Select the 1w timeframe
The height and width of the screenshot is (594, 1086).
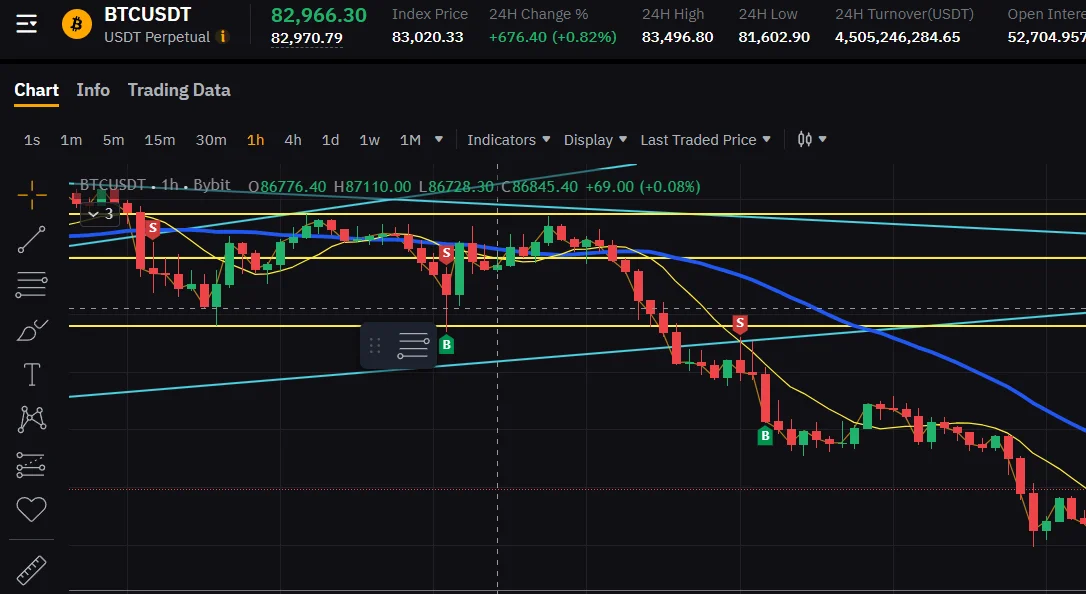[369, 140]
